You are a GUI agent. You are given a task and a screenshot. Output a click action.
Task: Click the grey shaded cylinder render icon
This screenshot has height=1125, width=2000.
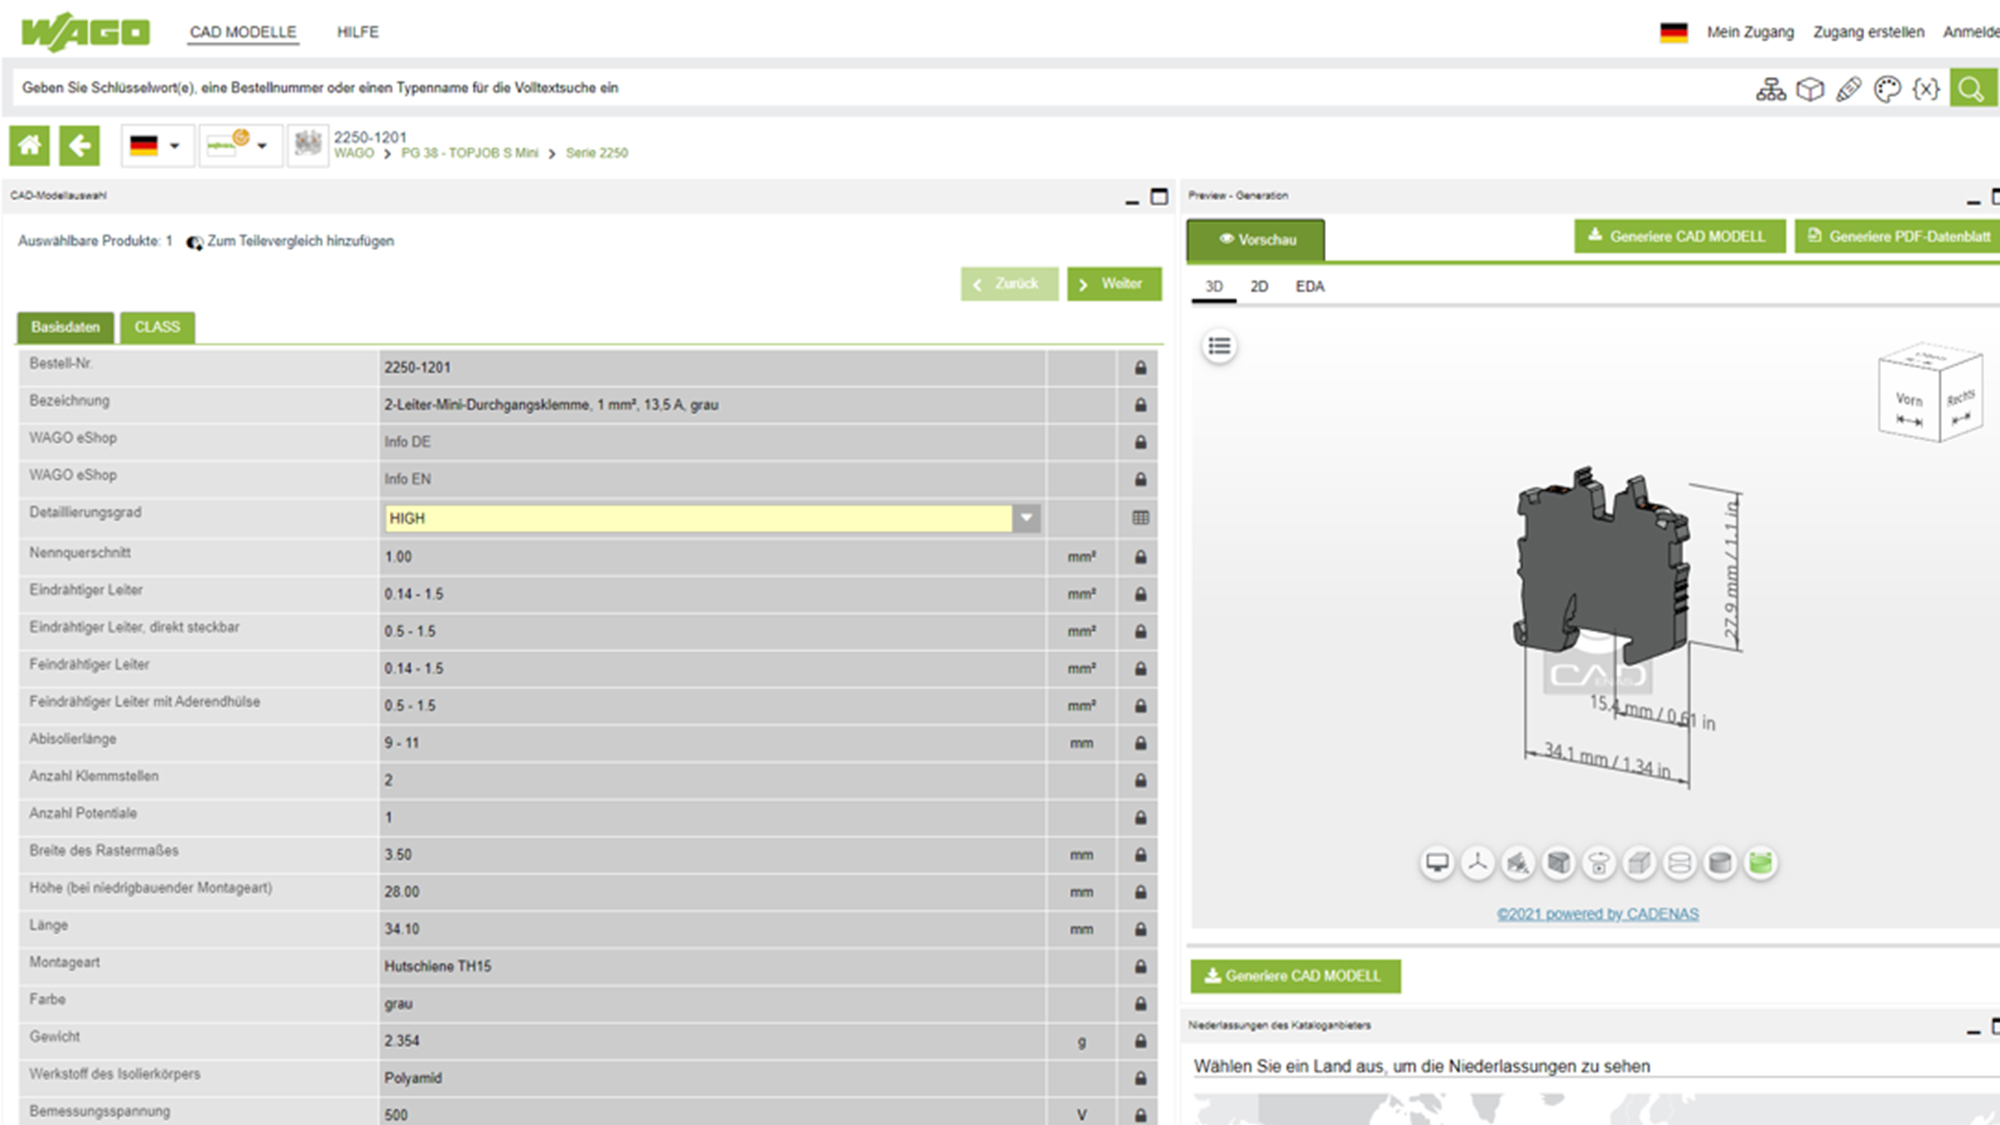pos(1720,862)
